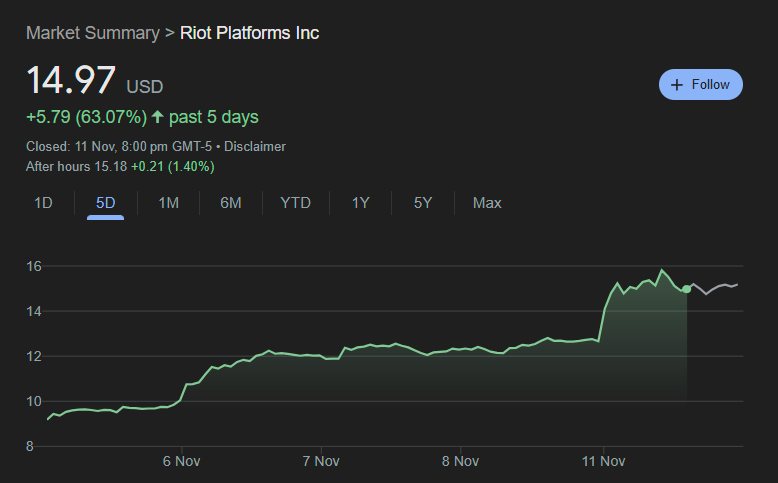Switch to the 1Y range tab
Viewport: 778px width, 483px height.
coord(360,203)
